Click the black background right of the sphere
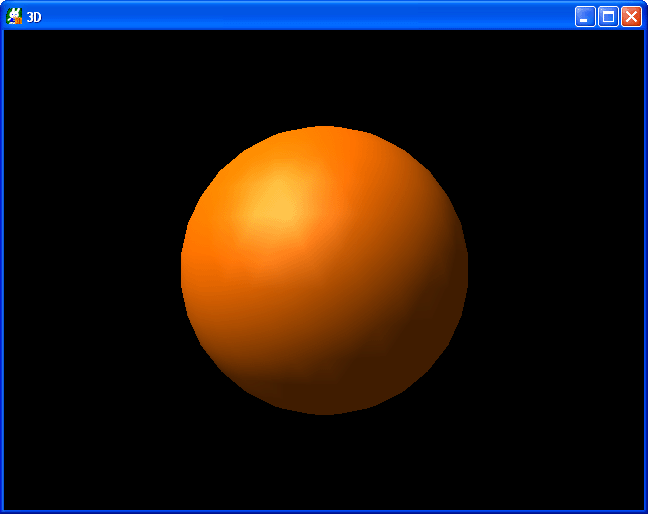Screen dimensions: 648x514 (555, 270)
